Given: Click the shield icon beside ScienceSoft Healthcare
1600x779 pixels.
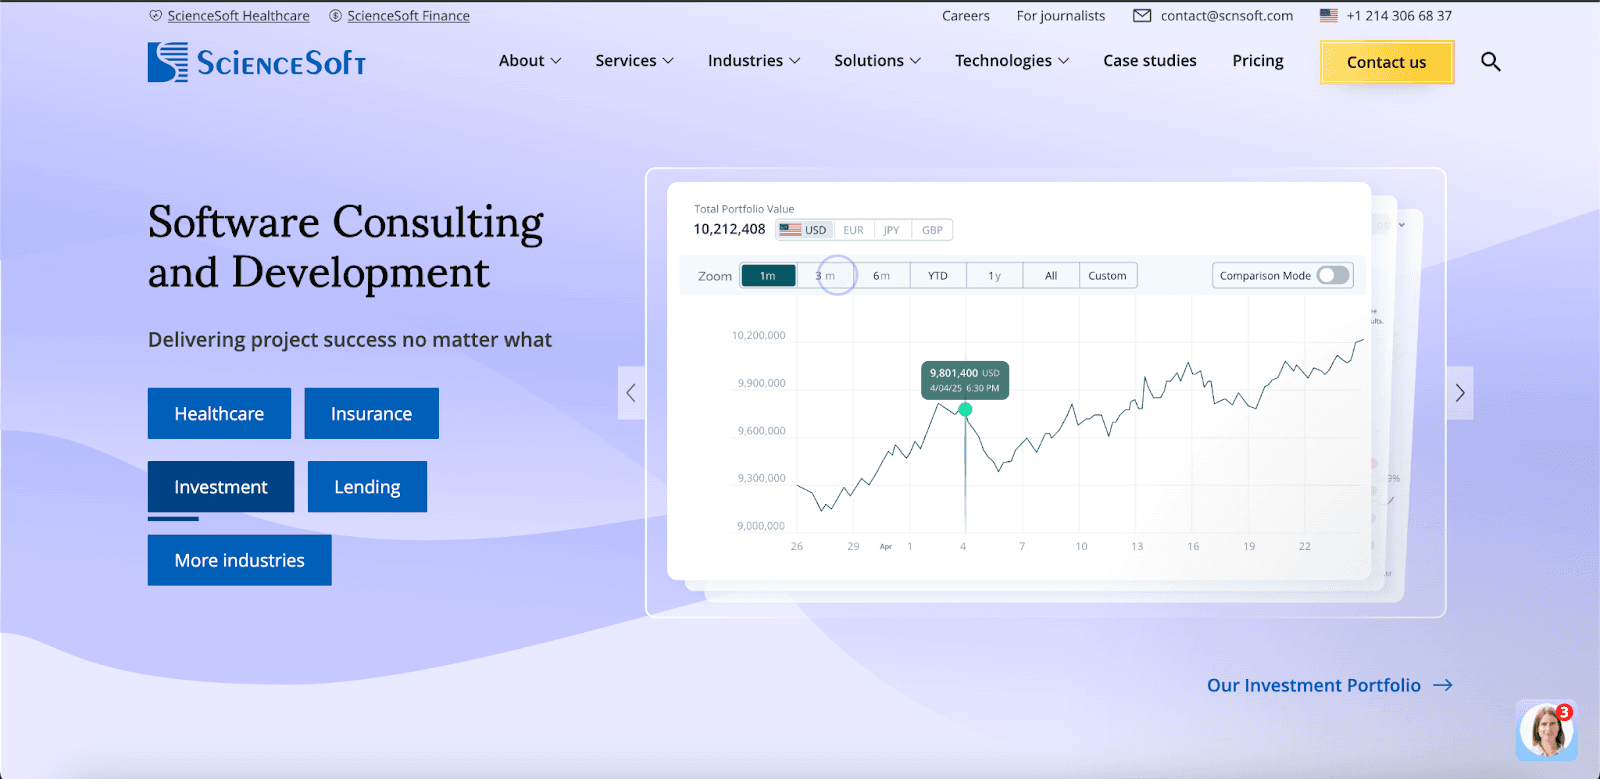Looking at the screenshot, I should [155, 16].
